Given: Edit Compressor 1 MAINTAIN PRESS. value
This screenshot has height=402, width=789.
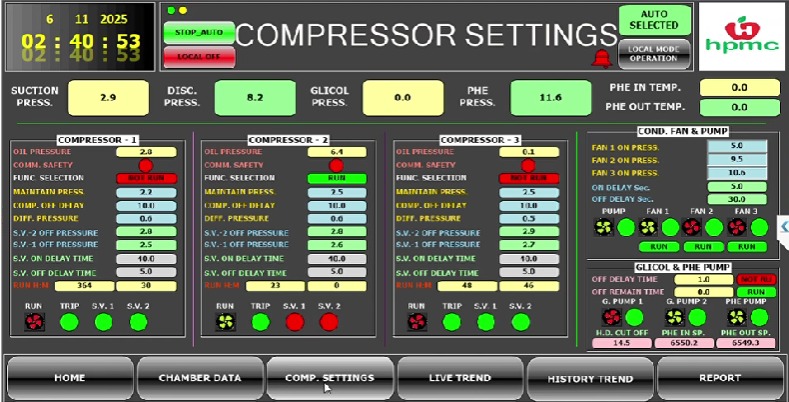Looking at the screenshot, I should [146, 192].
